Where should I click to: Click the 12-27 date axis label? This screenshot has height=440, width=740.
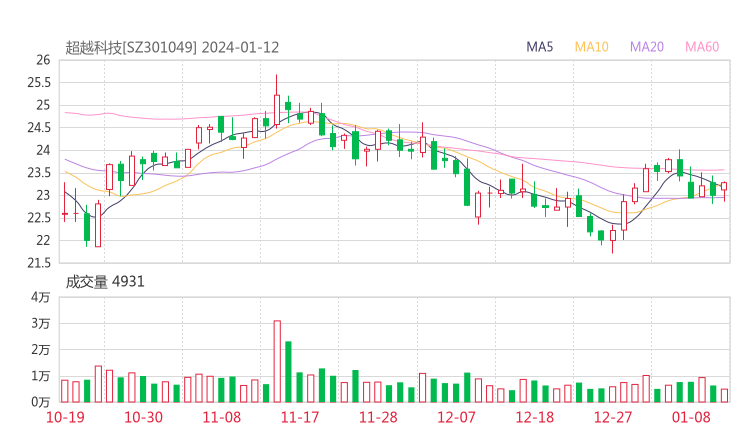click(x=613, y=417)
